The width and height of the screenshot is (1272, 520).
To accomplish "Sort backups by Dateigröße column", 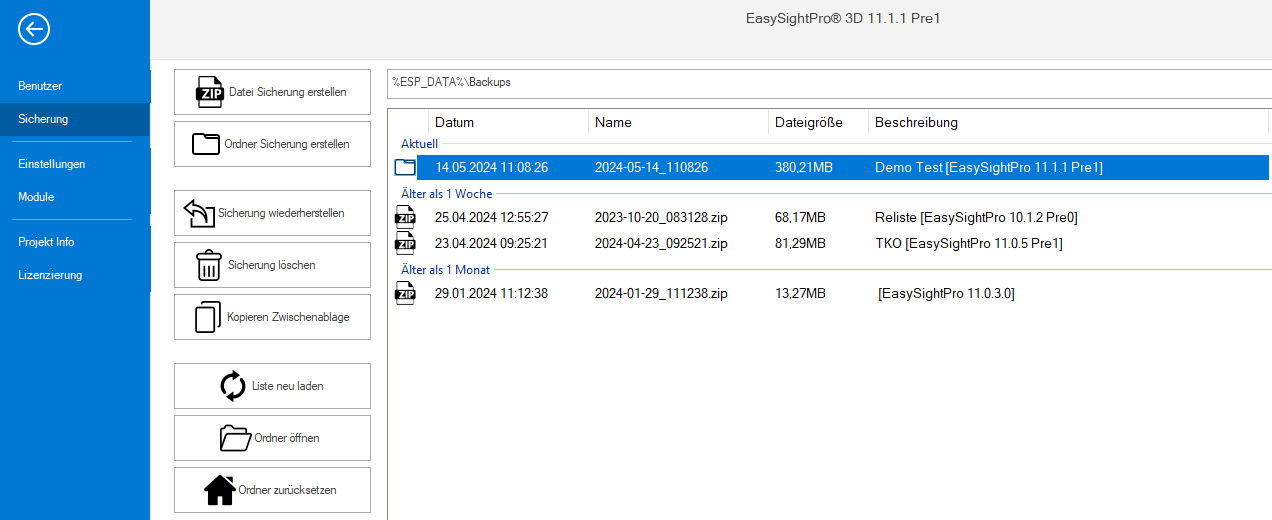I will [x=808, y=122].
